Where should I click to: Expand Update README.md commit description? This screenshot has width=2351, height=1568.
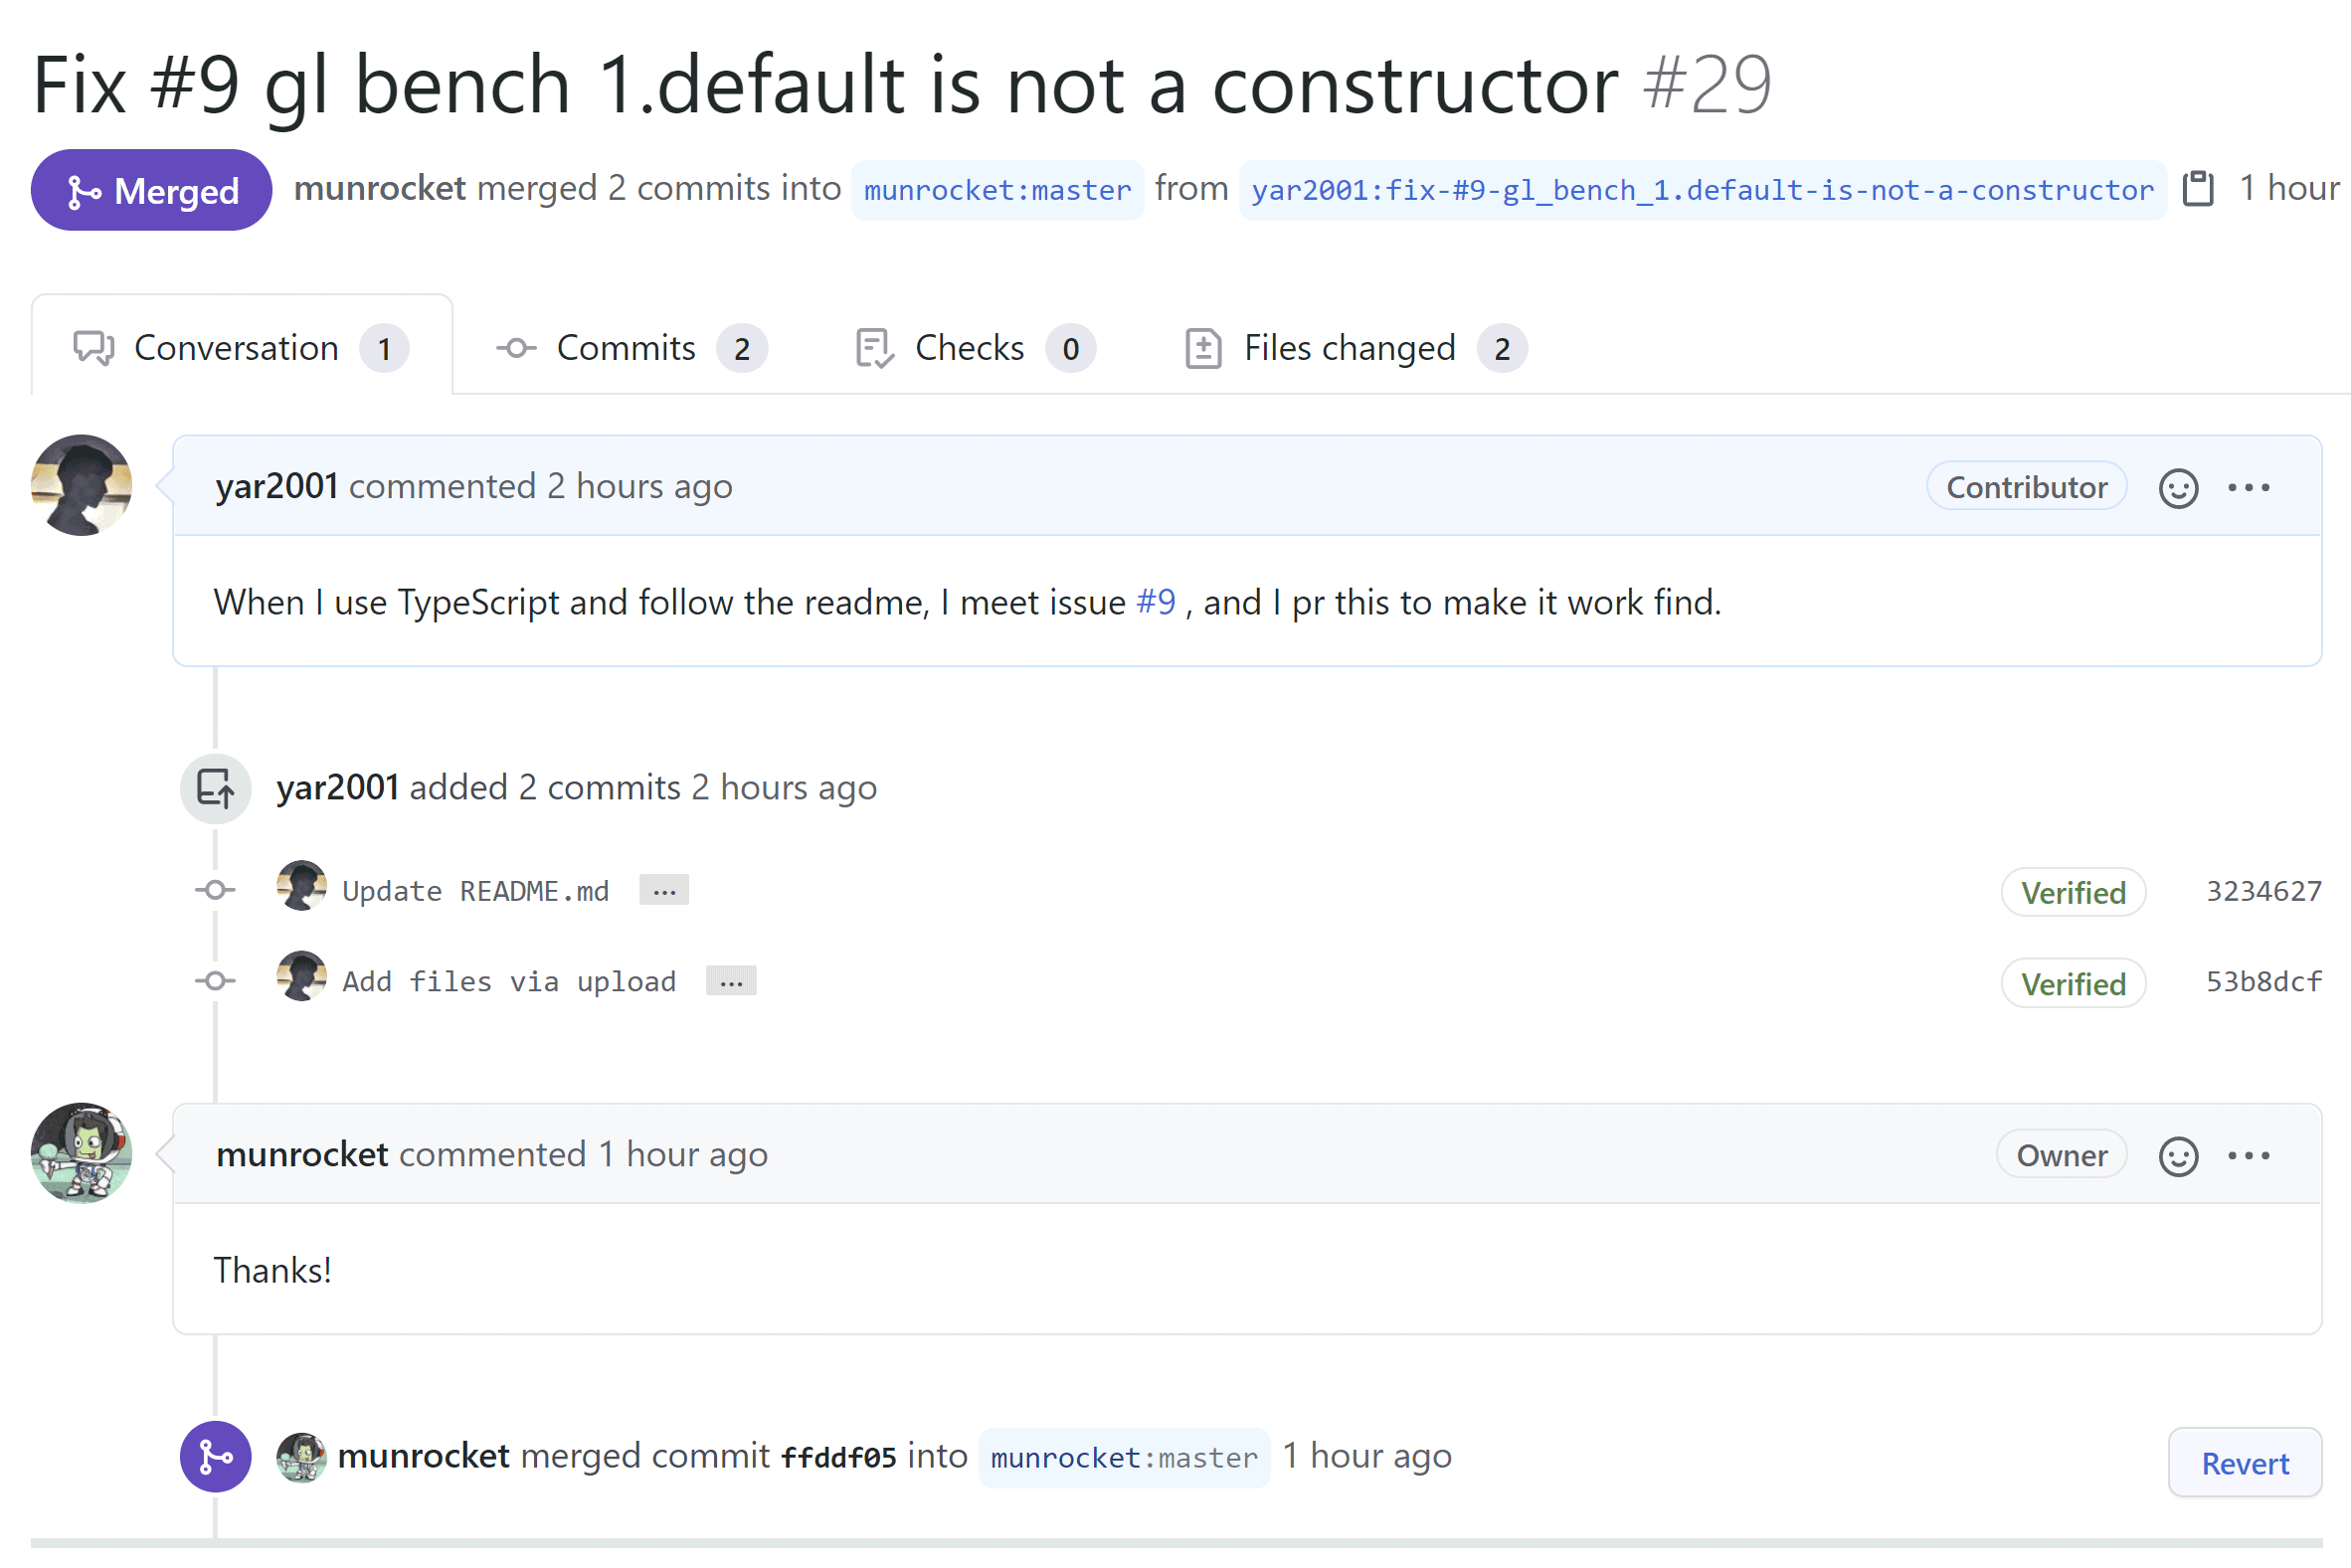664,890
